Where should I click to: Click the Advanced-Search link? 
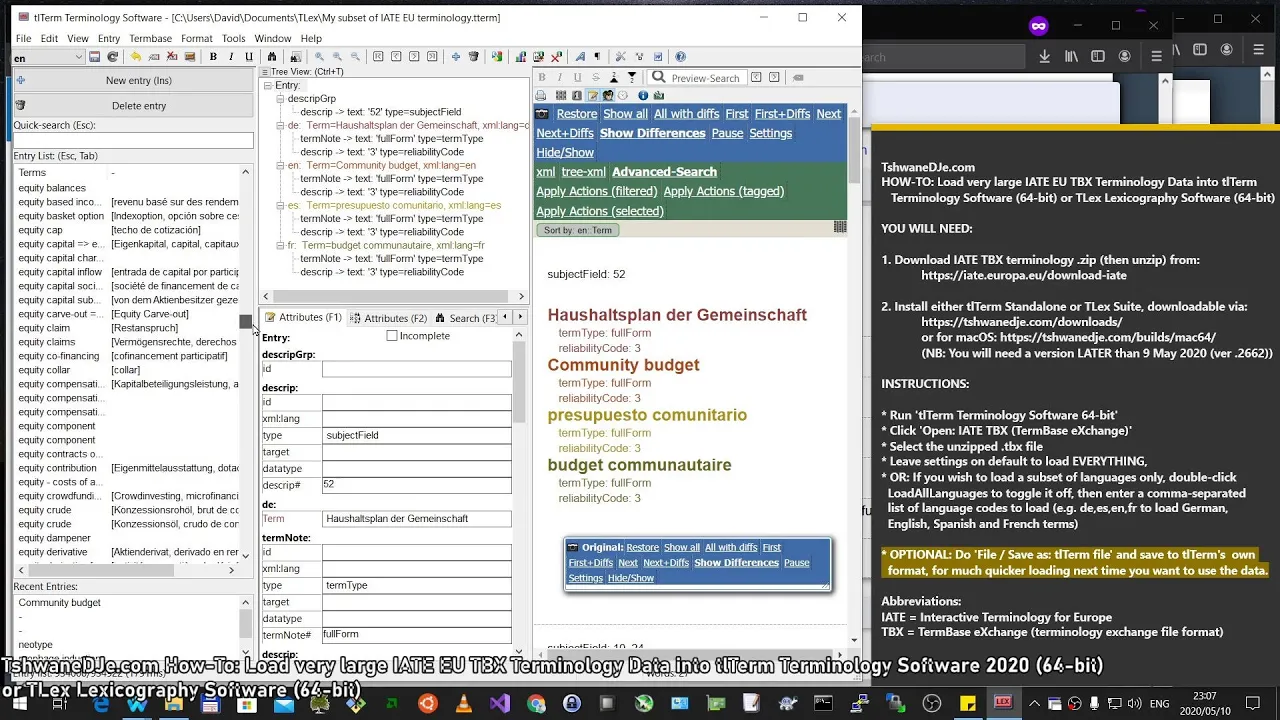pyautogui.click(x=664, y=172)
